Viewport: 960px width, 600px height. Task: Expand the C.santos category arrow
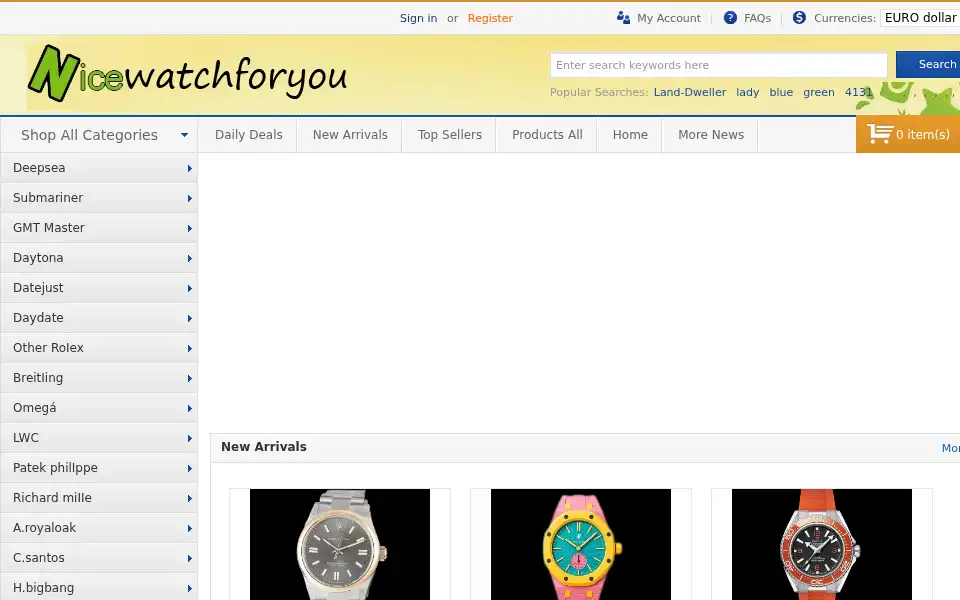point(190,558)
